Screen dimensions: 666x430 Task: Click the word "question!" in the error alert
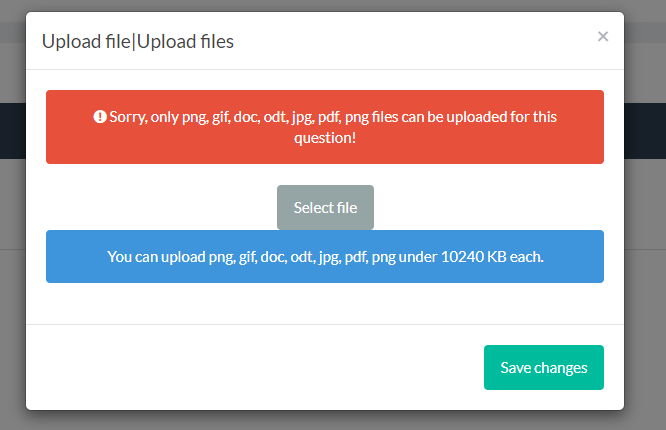[x=324, y=138]
